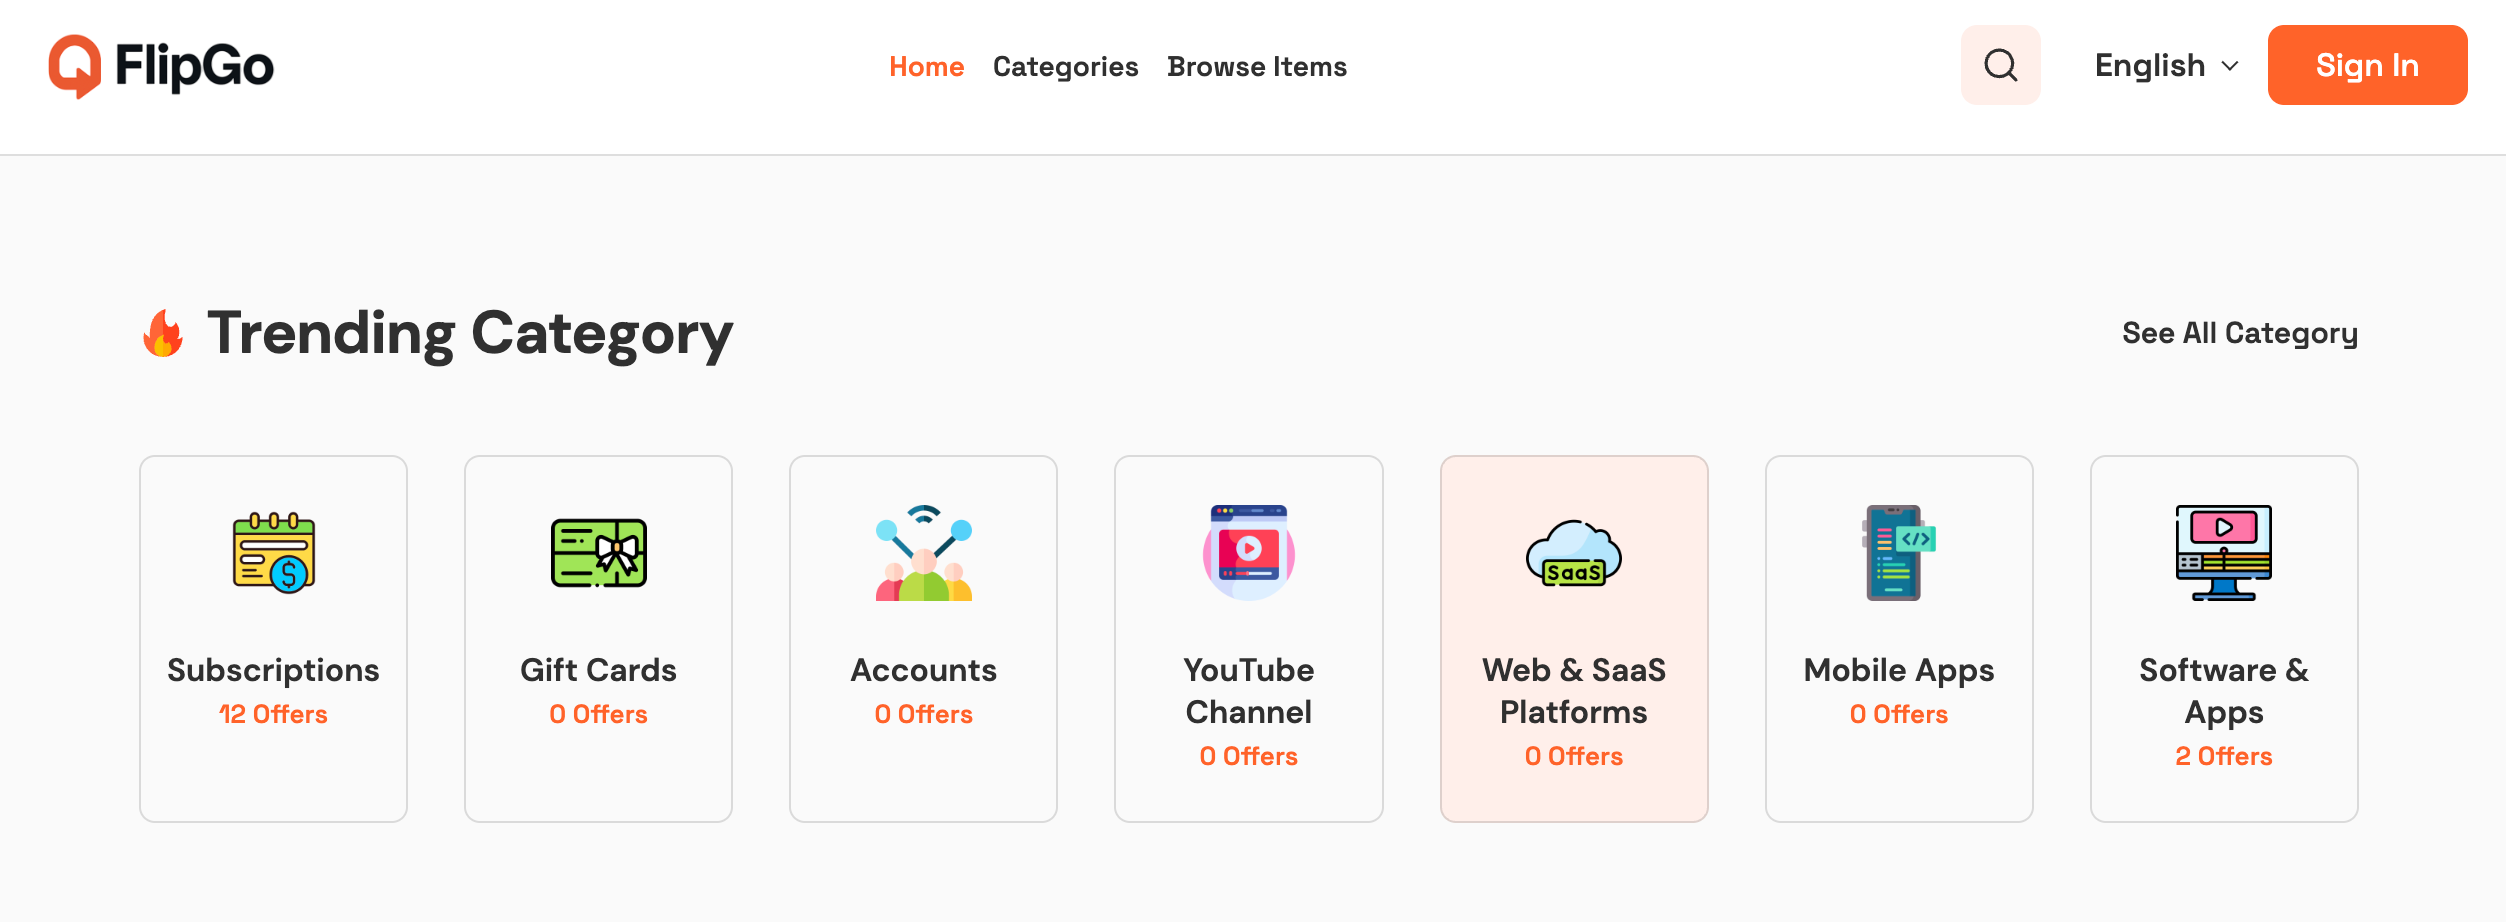2506x922 pixels.
Task: Click the trending flame icon
Action: [163, 333]
